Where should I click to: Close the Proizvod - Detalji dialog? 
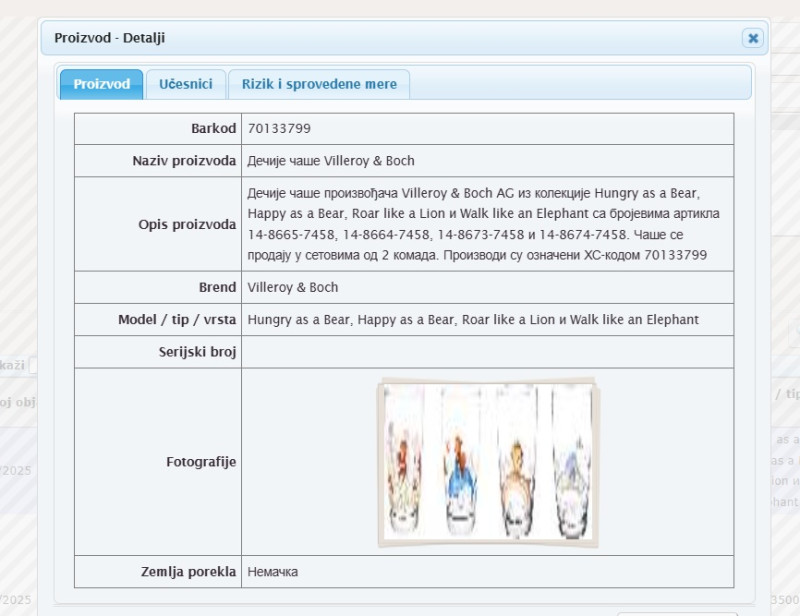753,38
